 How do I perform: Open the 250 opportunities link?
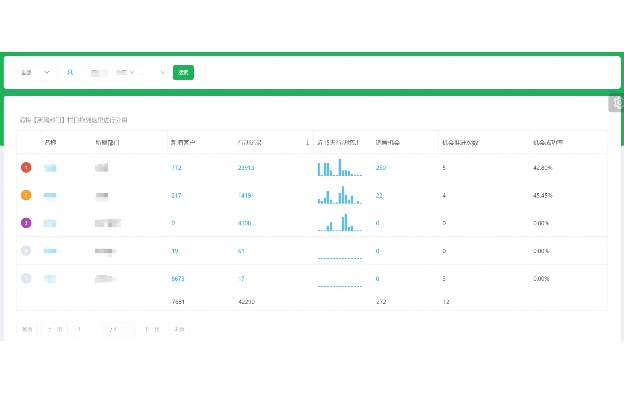pos(381,167)
